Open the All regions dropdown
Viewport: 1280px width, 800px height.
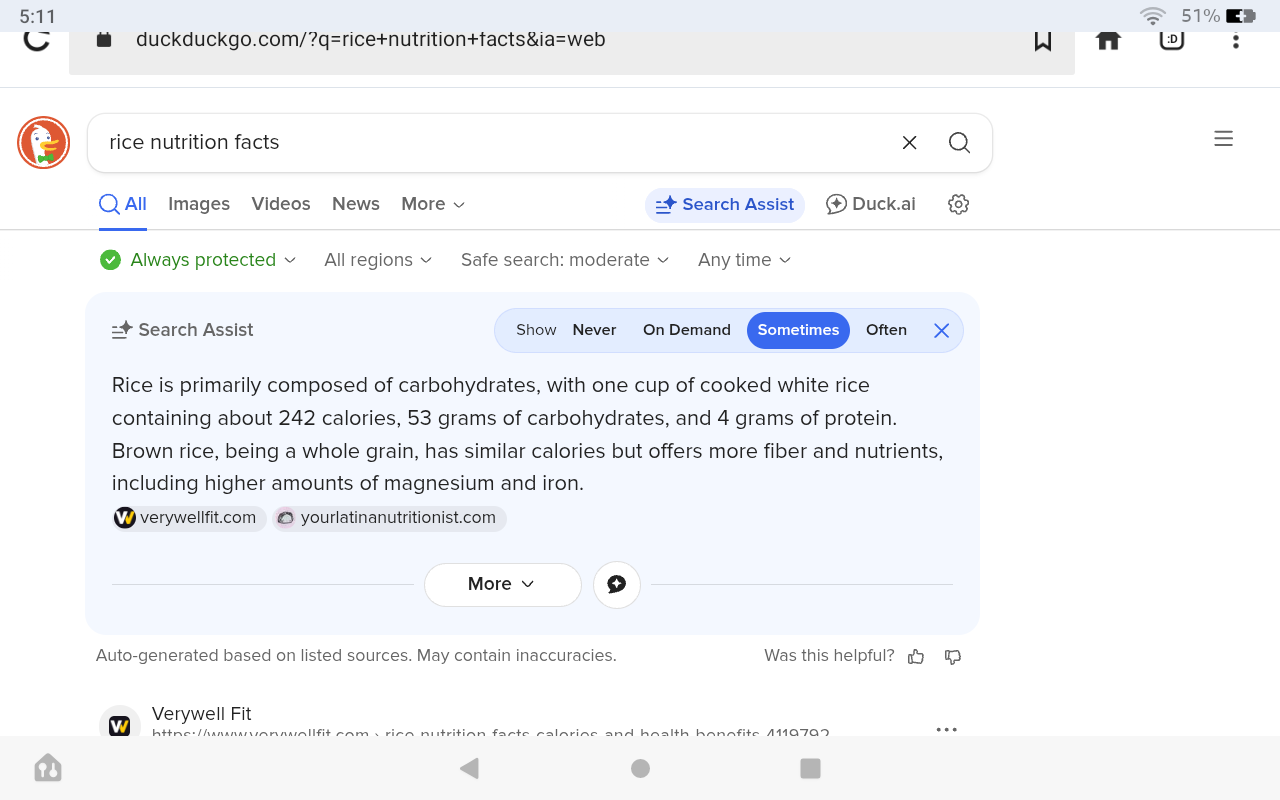coord(378,260)
